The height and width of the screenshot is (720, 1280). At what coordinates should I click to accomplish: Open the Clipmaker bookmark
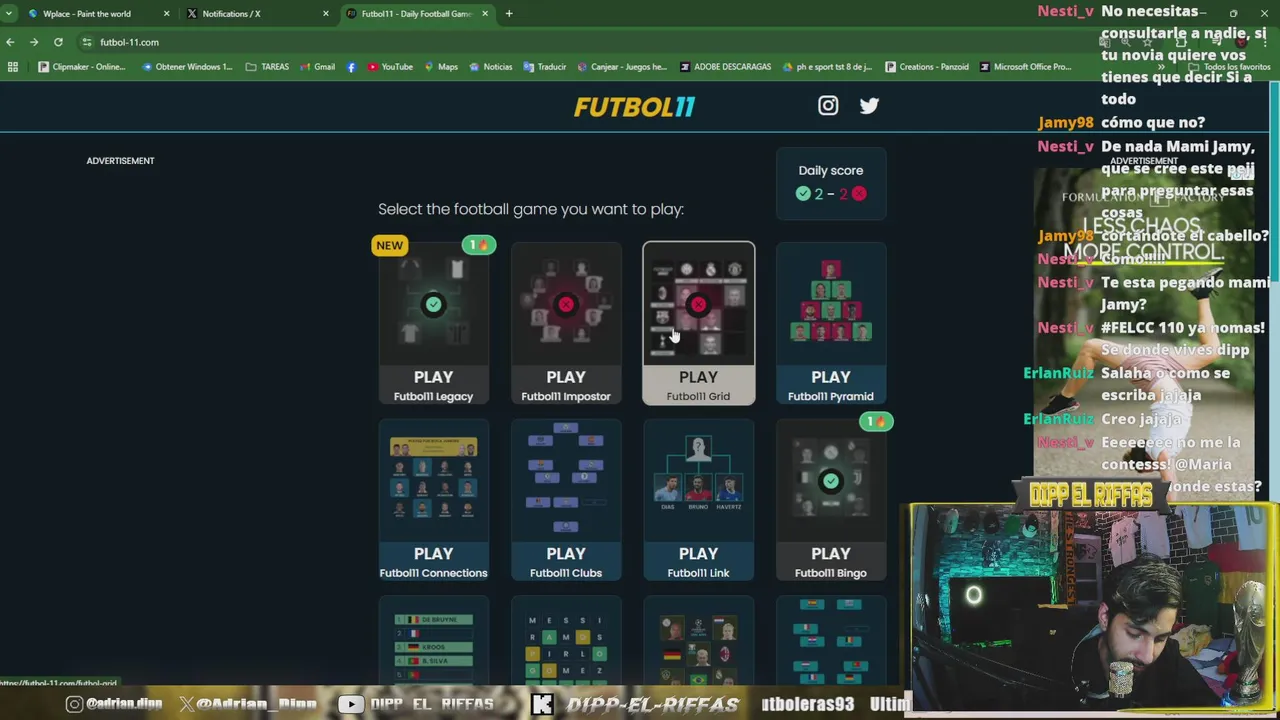[82, 67]
